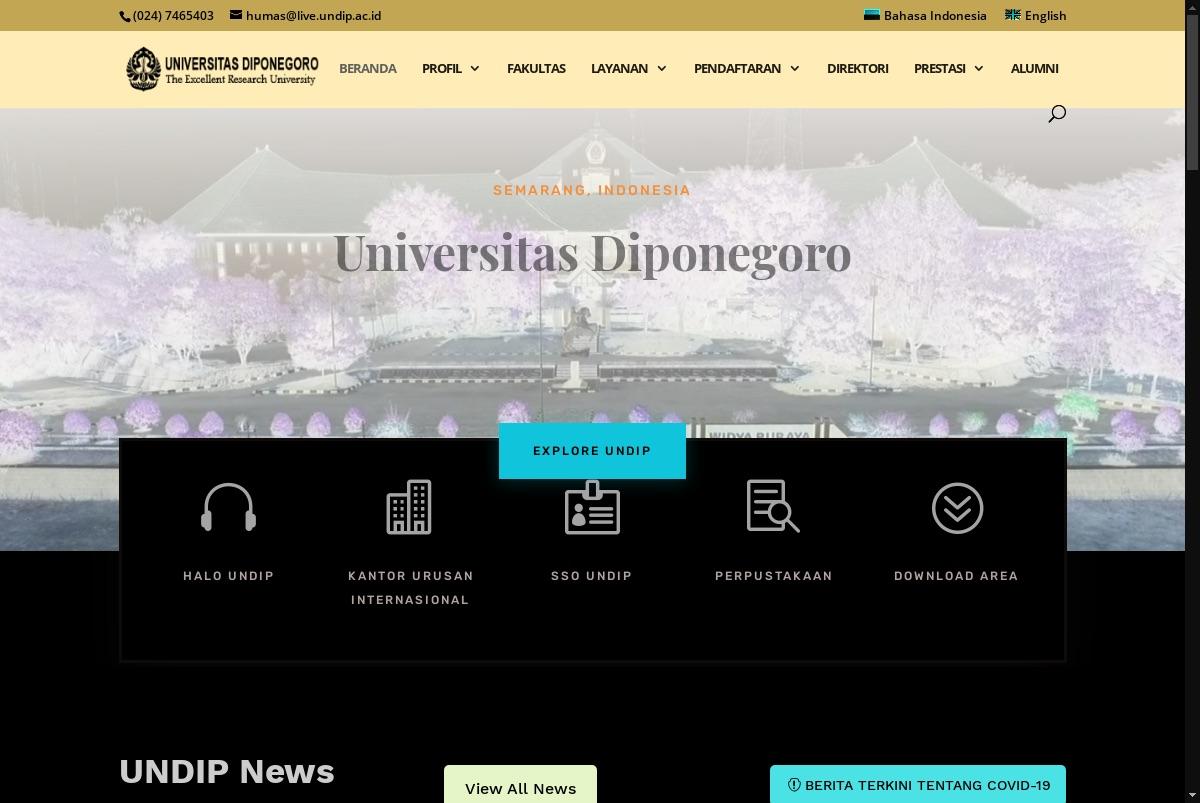Click the search magnifier icon
This screenshot has width=1200, height=803.
(x=1057, y=114)
